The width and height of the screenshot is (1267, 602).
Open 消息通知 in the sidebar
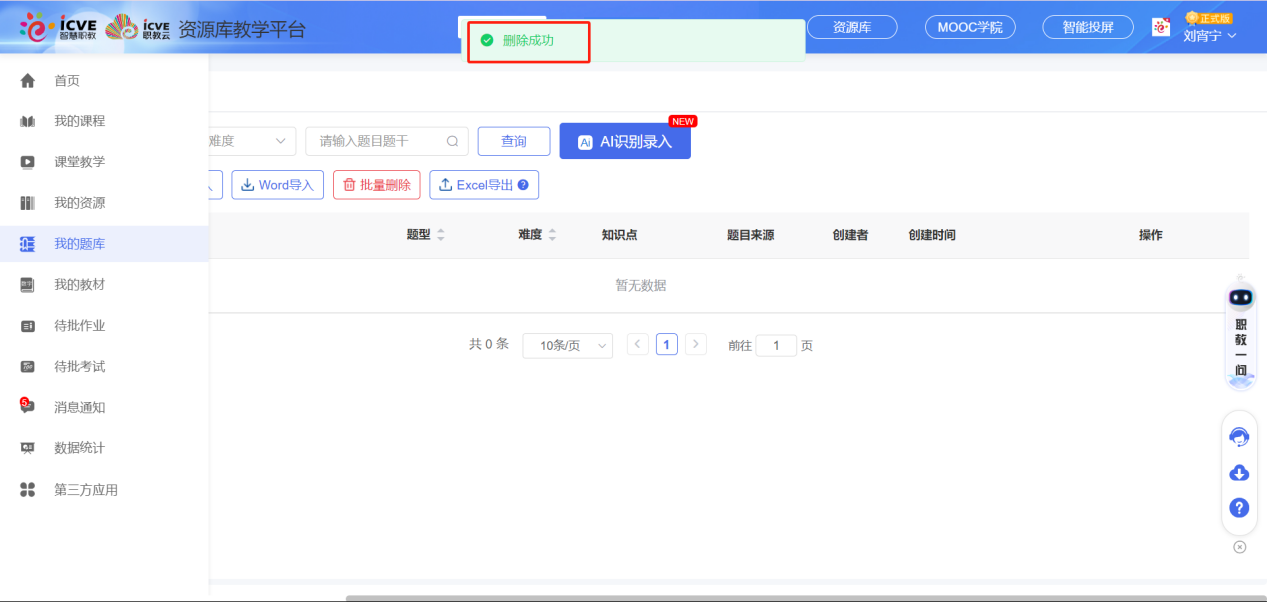(x=79, y=407)
